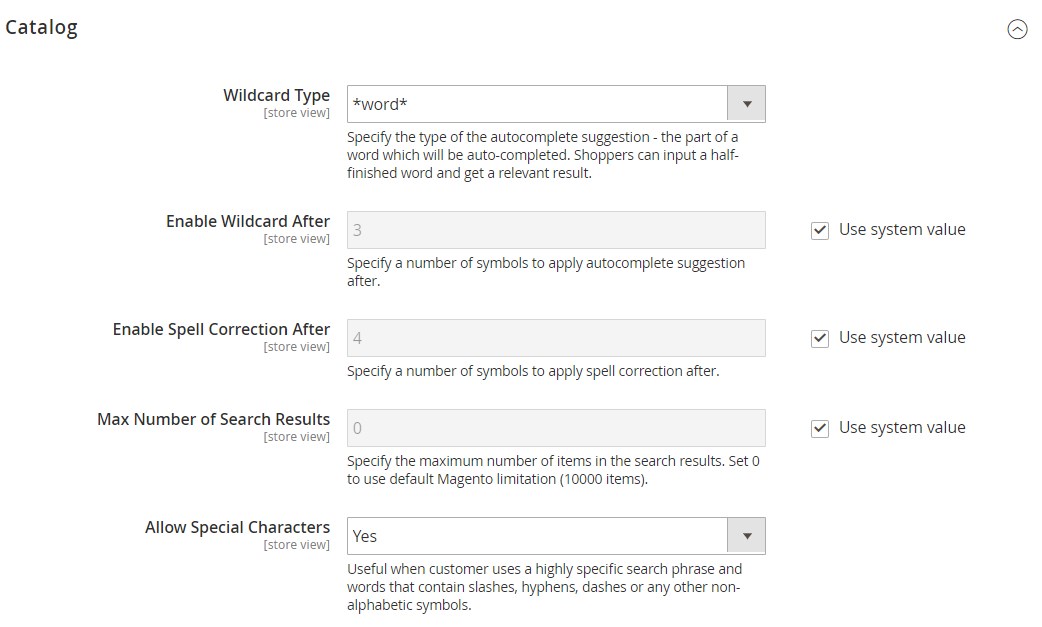
Task: Click the Enable Wildcard After label text
Action: pos(247,222)
